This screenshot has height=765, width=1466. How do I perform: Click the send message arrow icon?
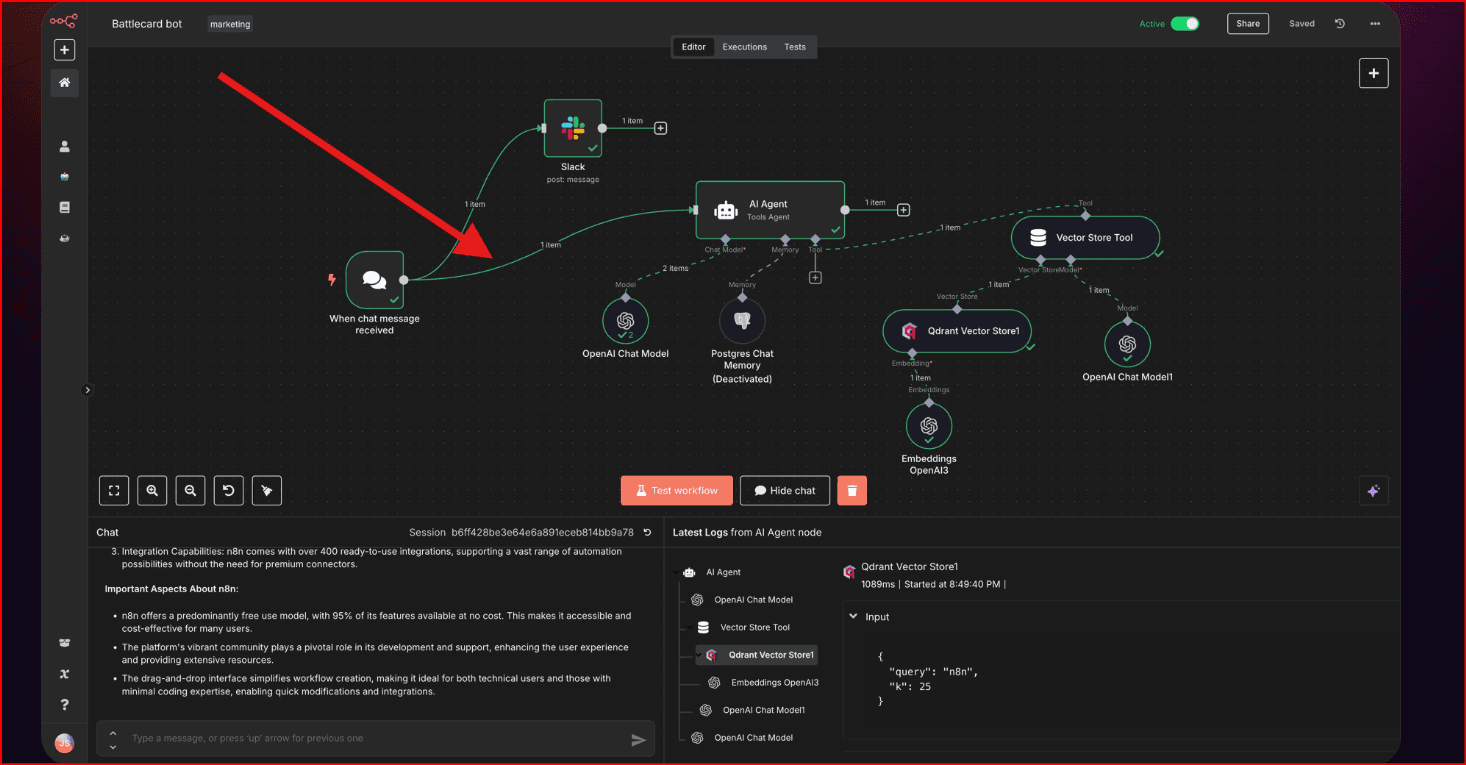pos(638,740)
